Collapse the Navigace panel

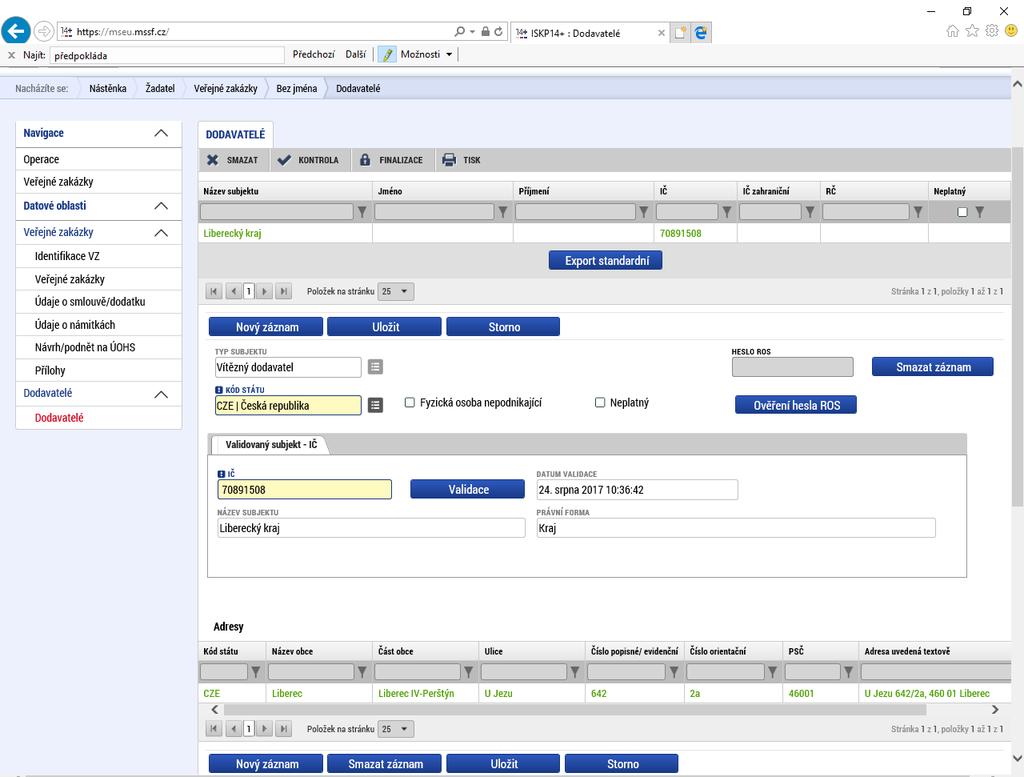161,133
